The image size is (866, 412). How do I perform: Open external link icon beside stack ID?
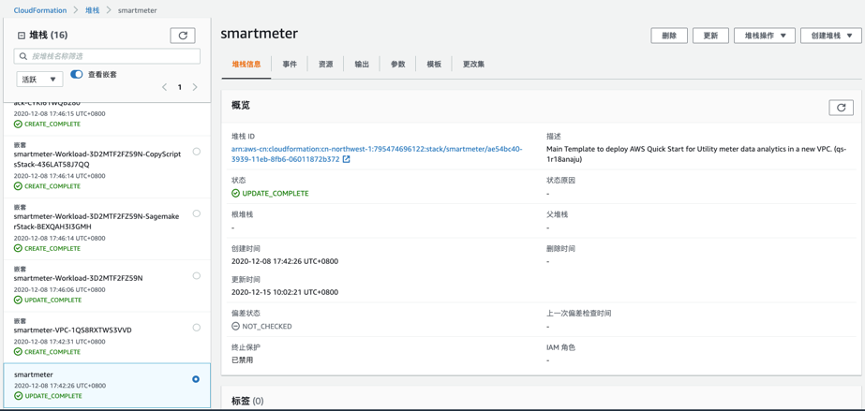click(x=346, y=159)
